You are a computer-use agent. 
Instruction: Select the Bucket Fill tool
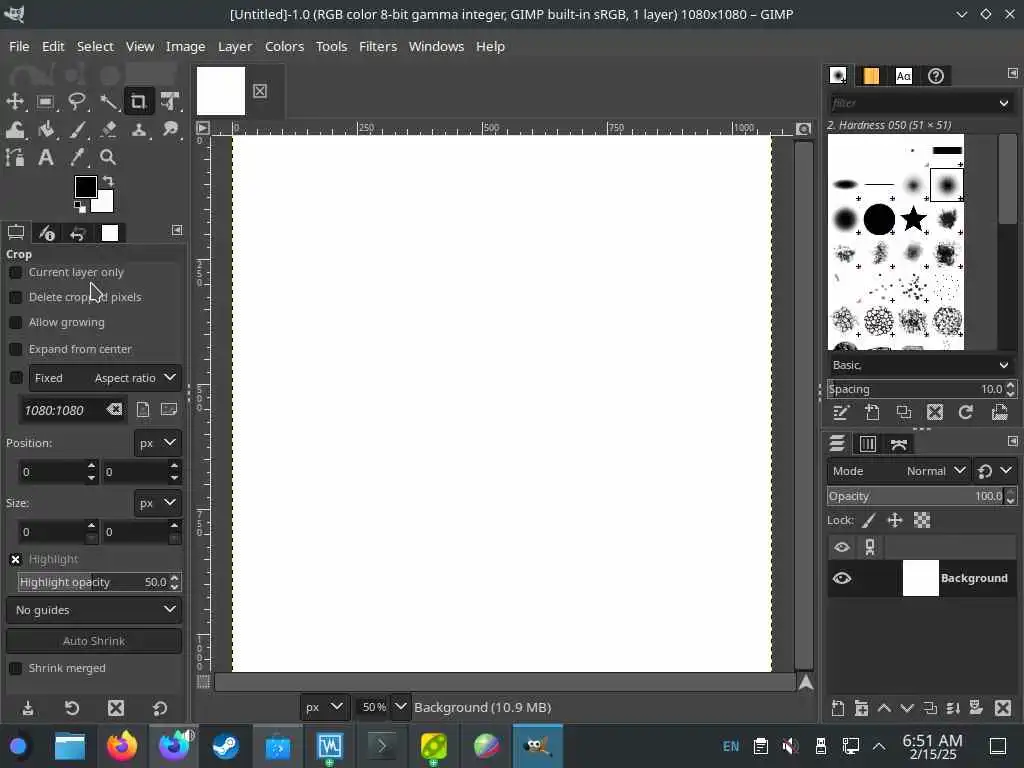click(46, 129)
